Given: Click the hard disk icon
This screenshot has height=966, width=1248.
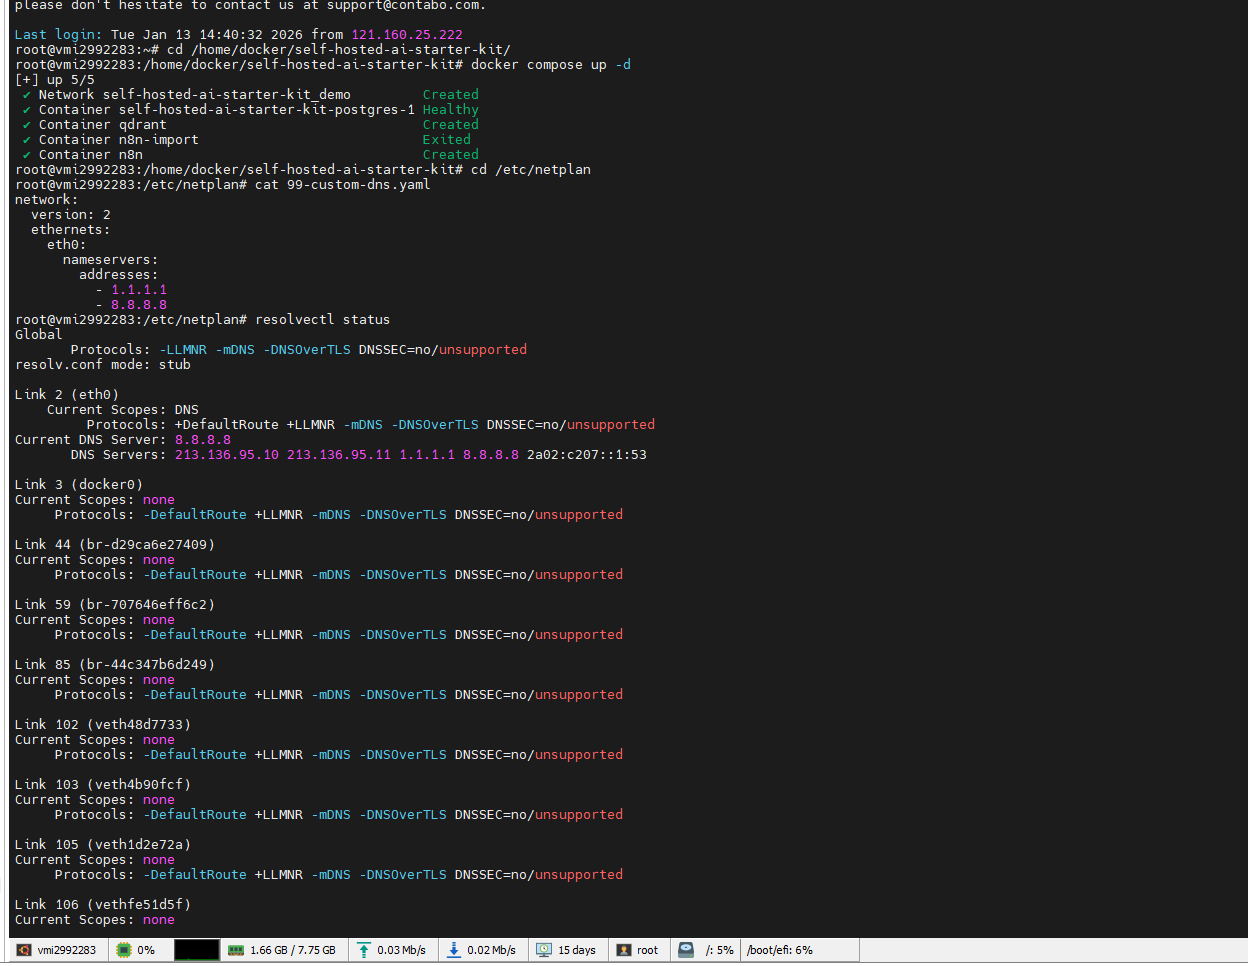Looking at the screenshot, I should [686, 950].
